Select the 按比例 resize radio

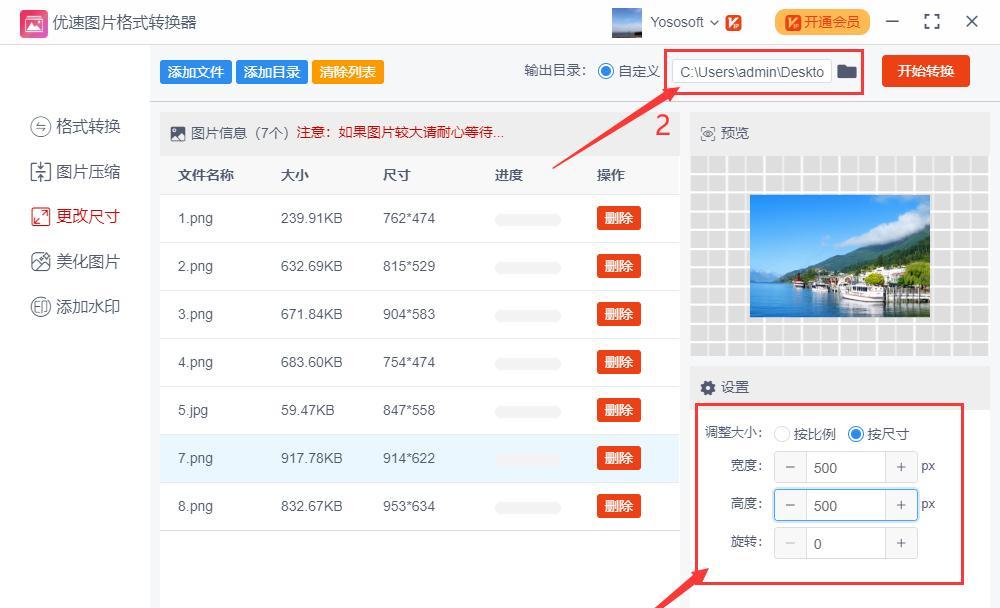tap(782, 434)
